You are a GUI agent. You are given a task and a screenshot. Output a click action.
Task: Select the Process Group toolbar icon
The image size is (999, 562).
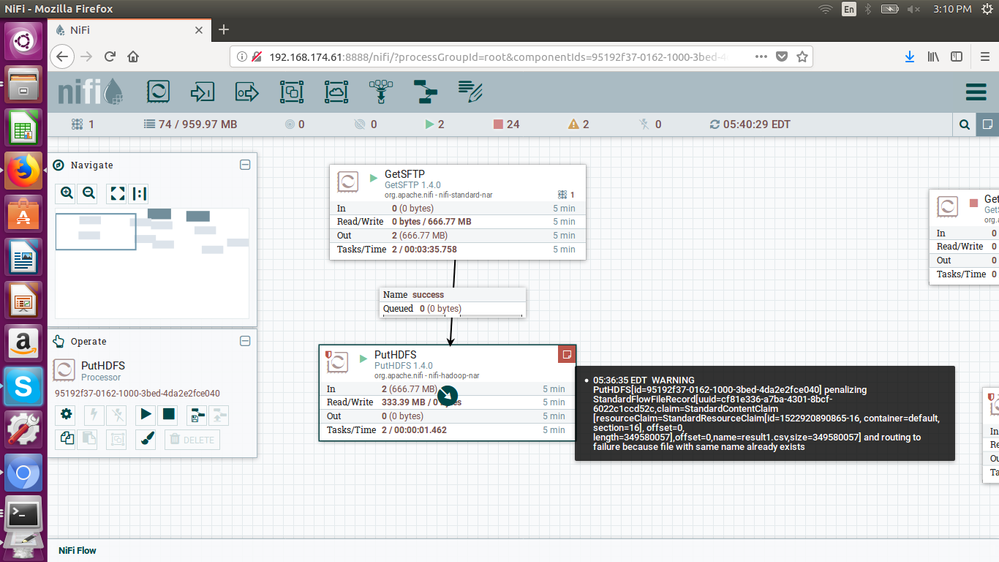(x=291, y=93)
